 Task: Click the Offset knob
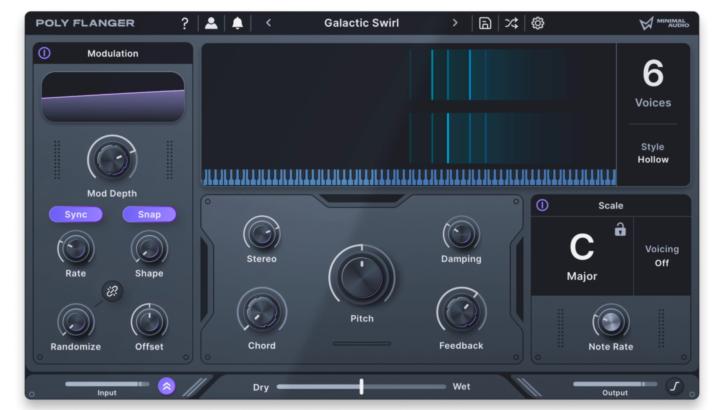[149, 321]
